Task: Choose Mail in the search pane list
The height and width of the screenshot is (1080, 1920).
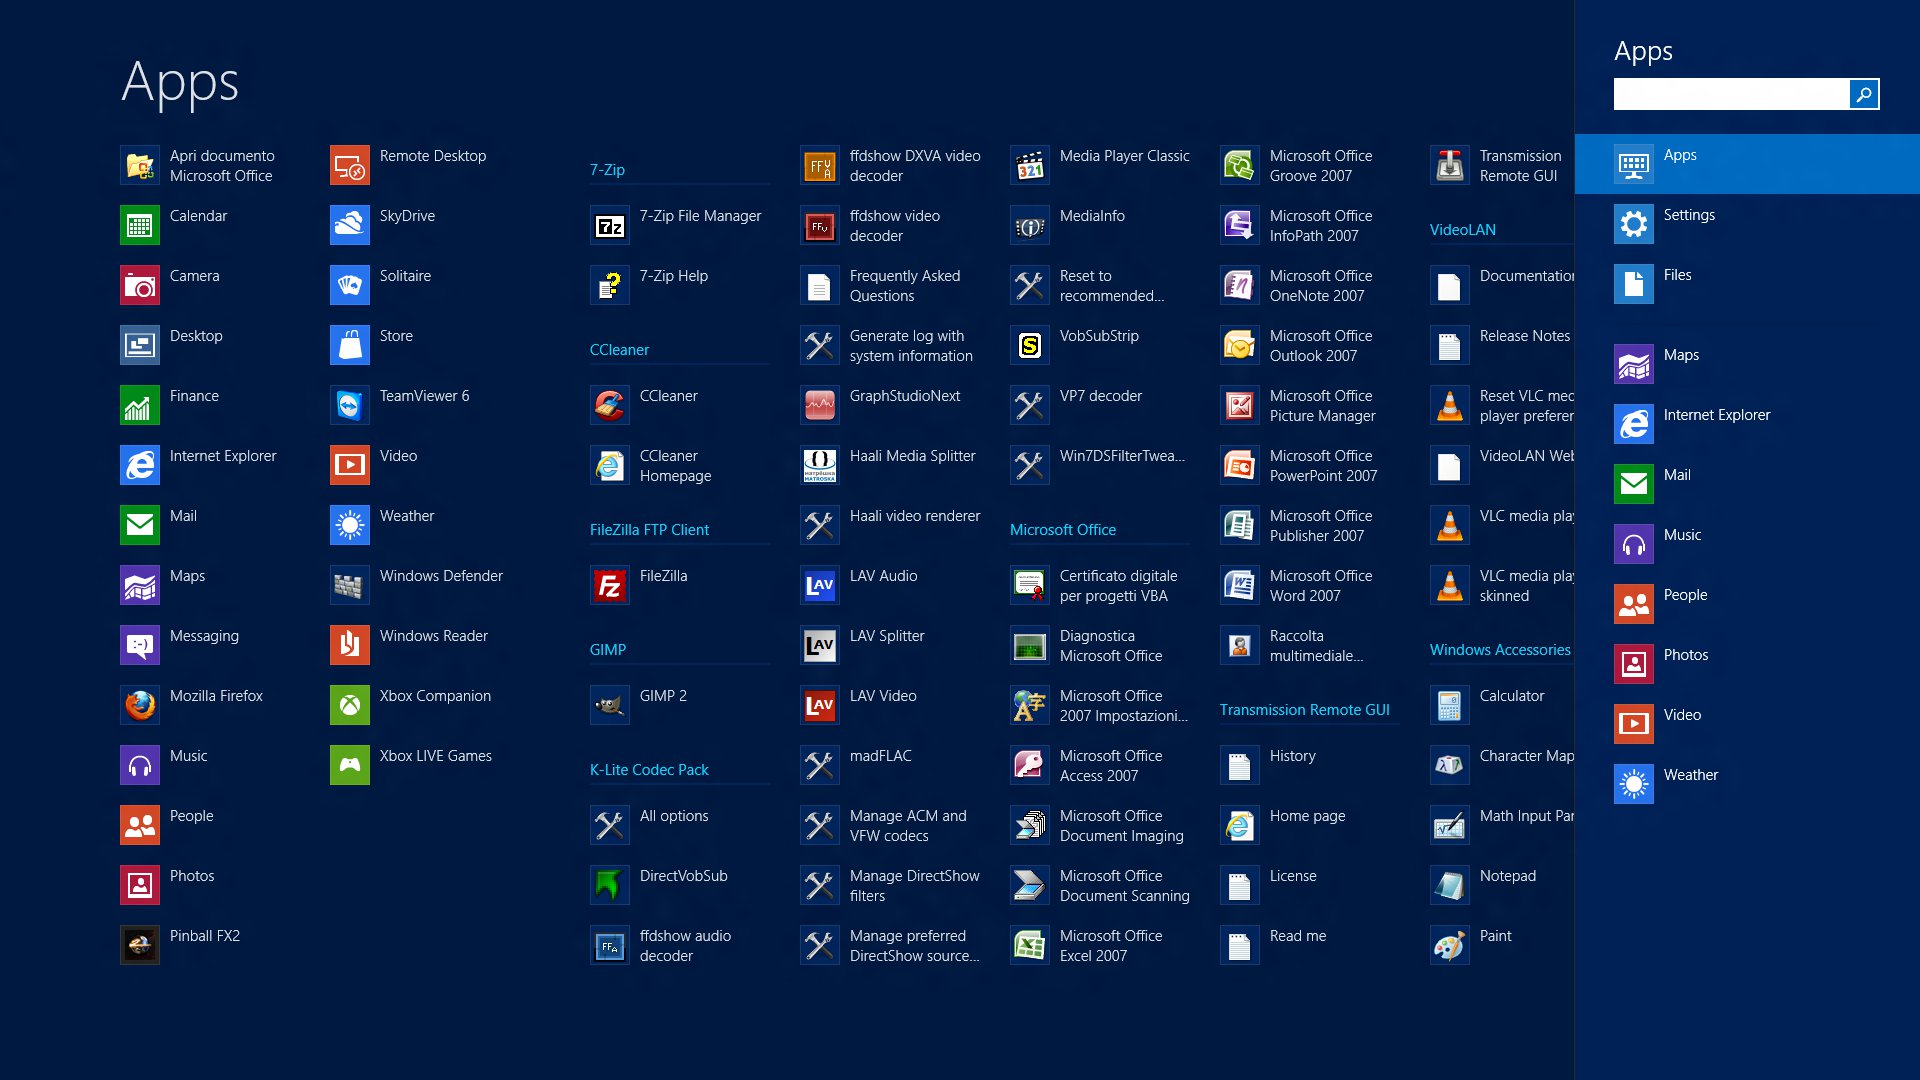Action: coord(1747,484)
